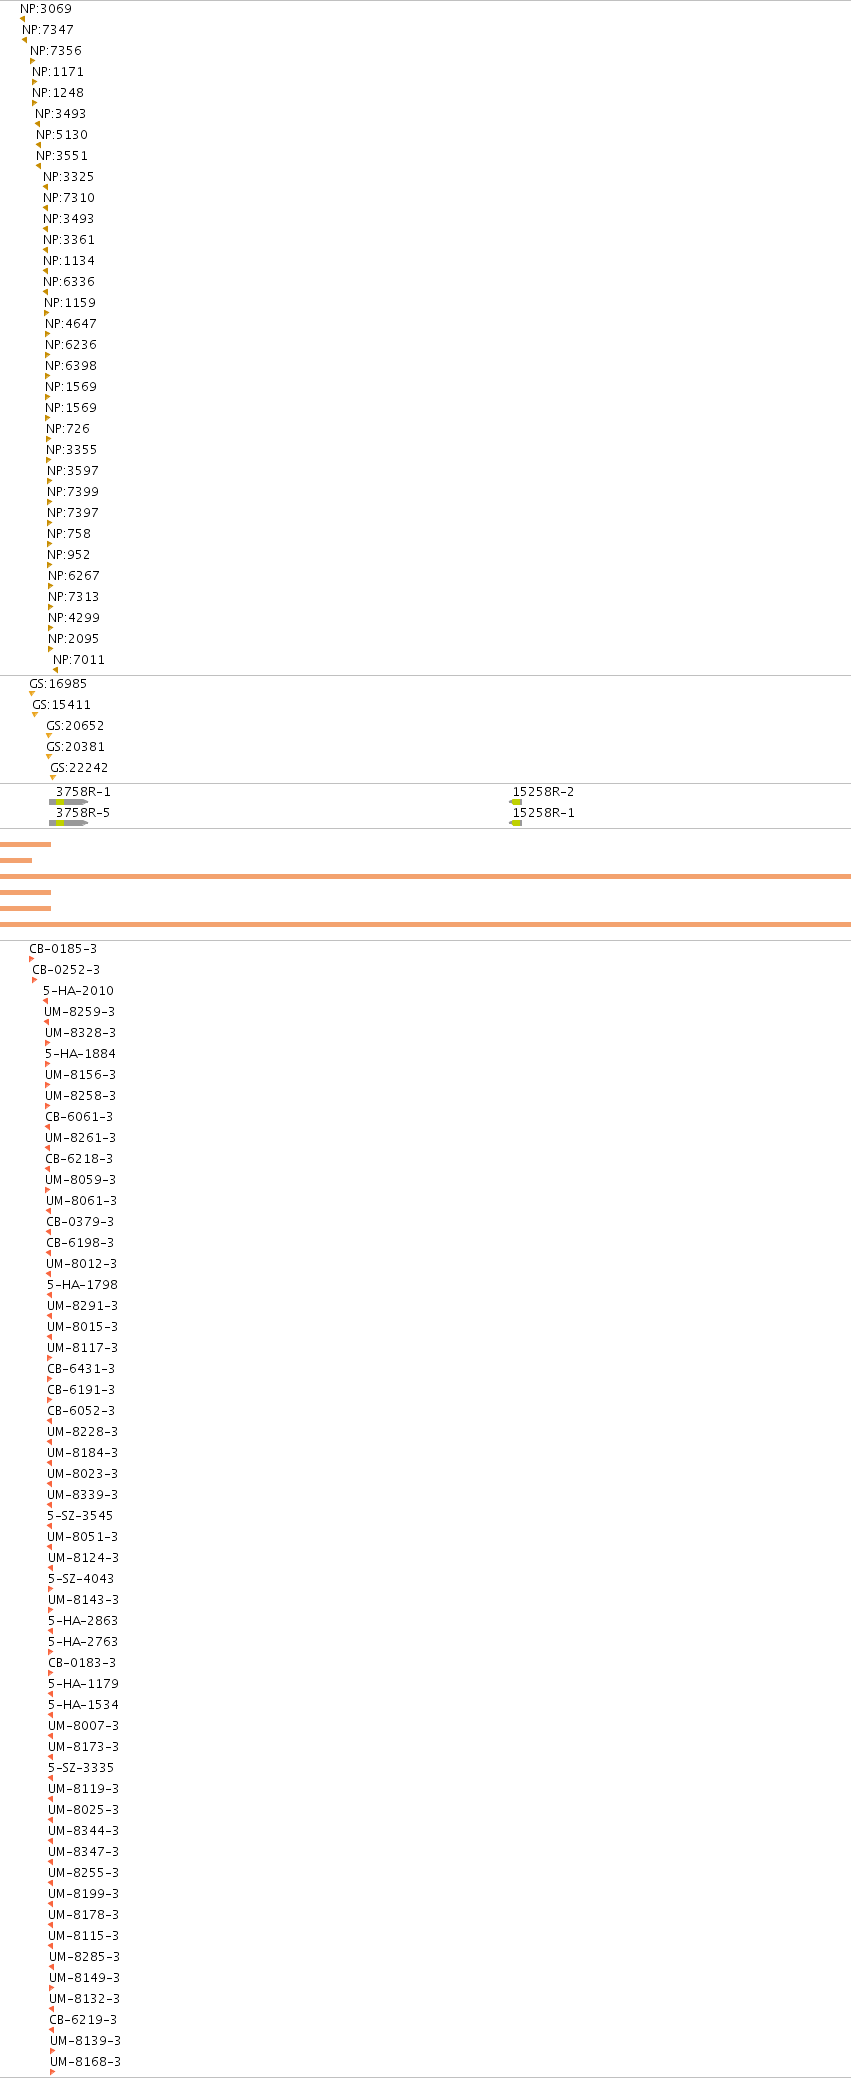Select the 5-HA-2010 feature

click(78, 991)
